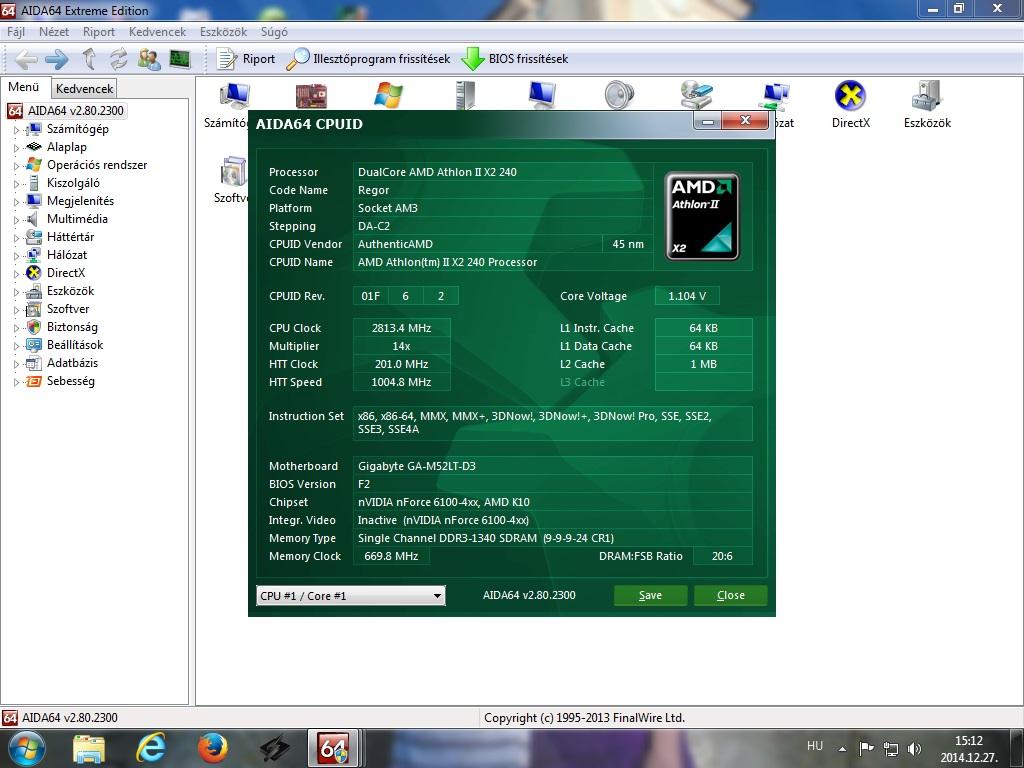Open the users icon in the toolbar
Image resolution: width=1024 pixels, height=768 pixels.
[x=150, y=59]
